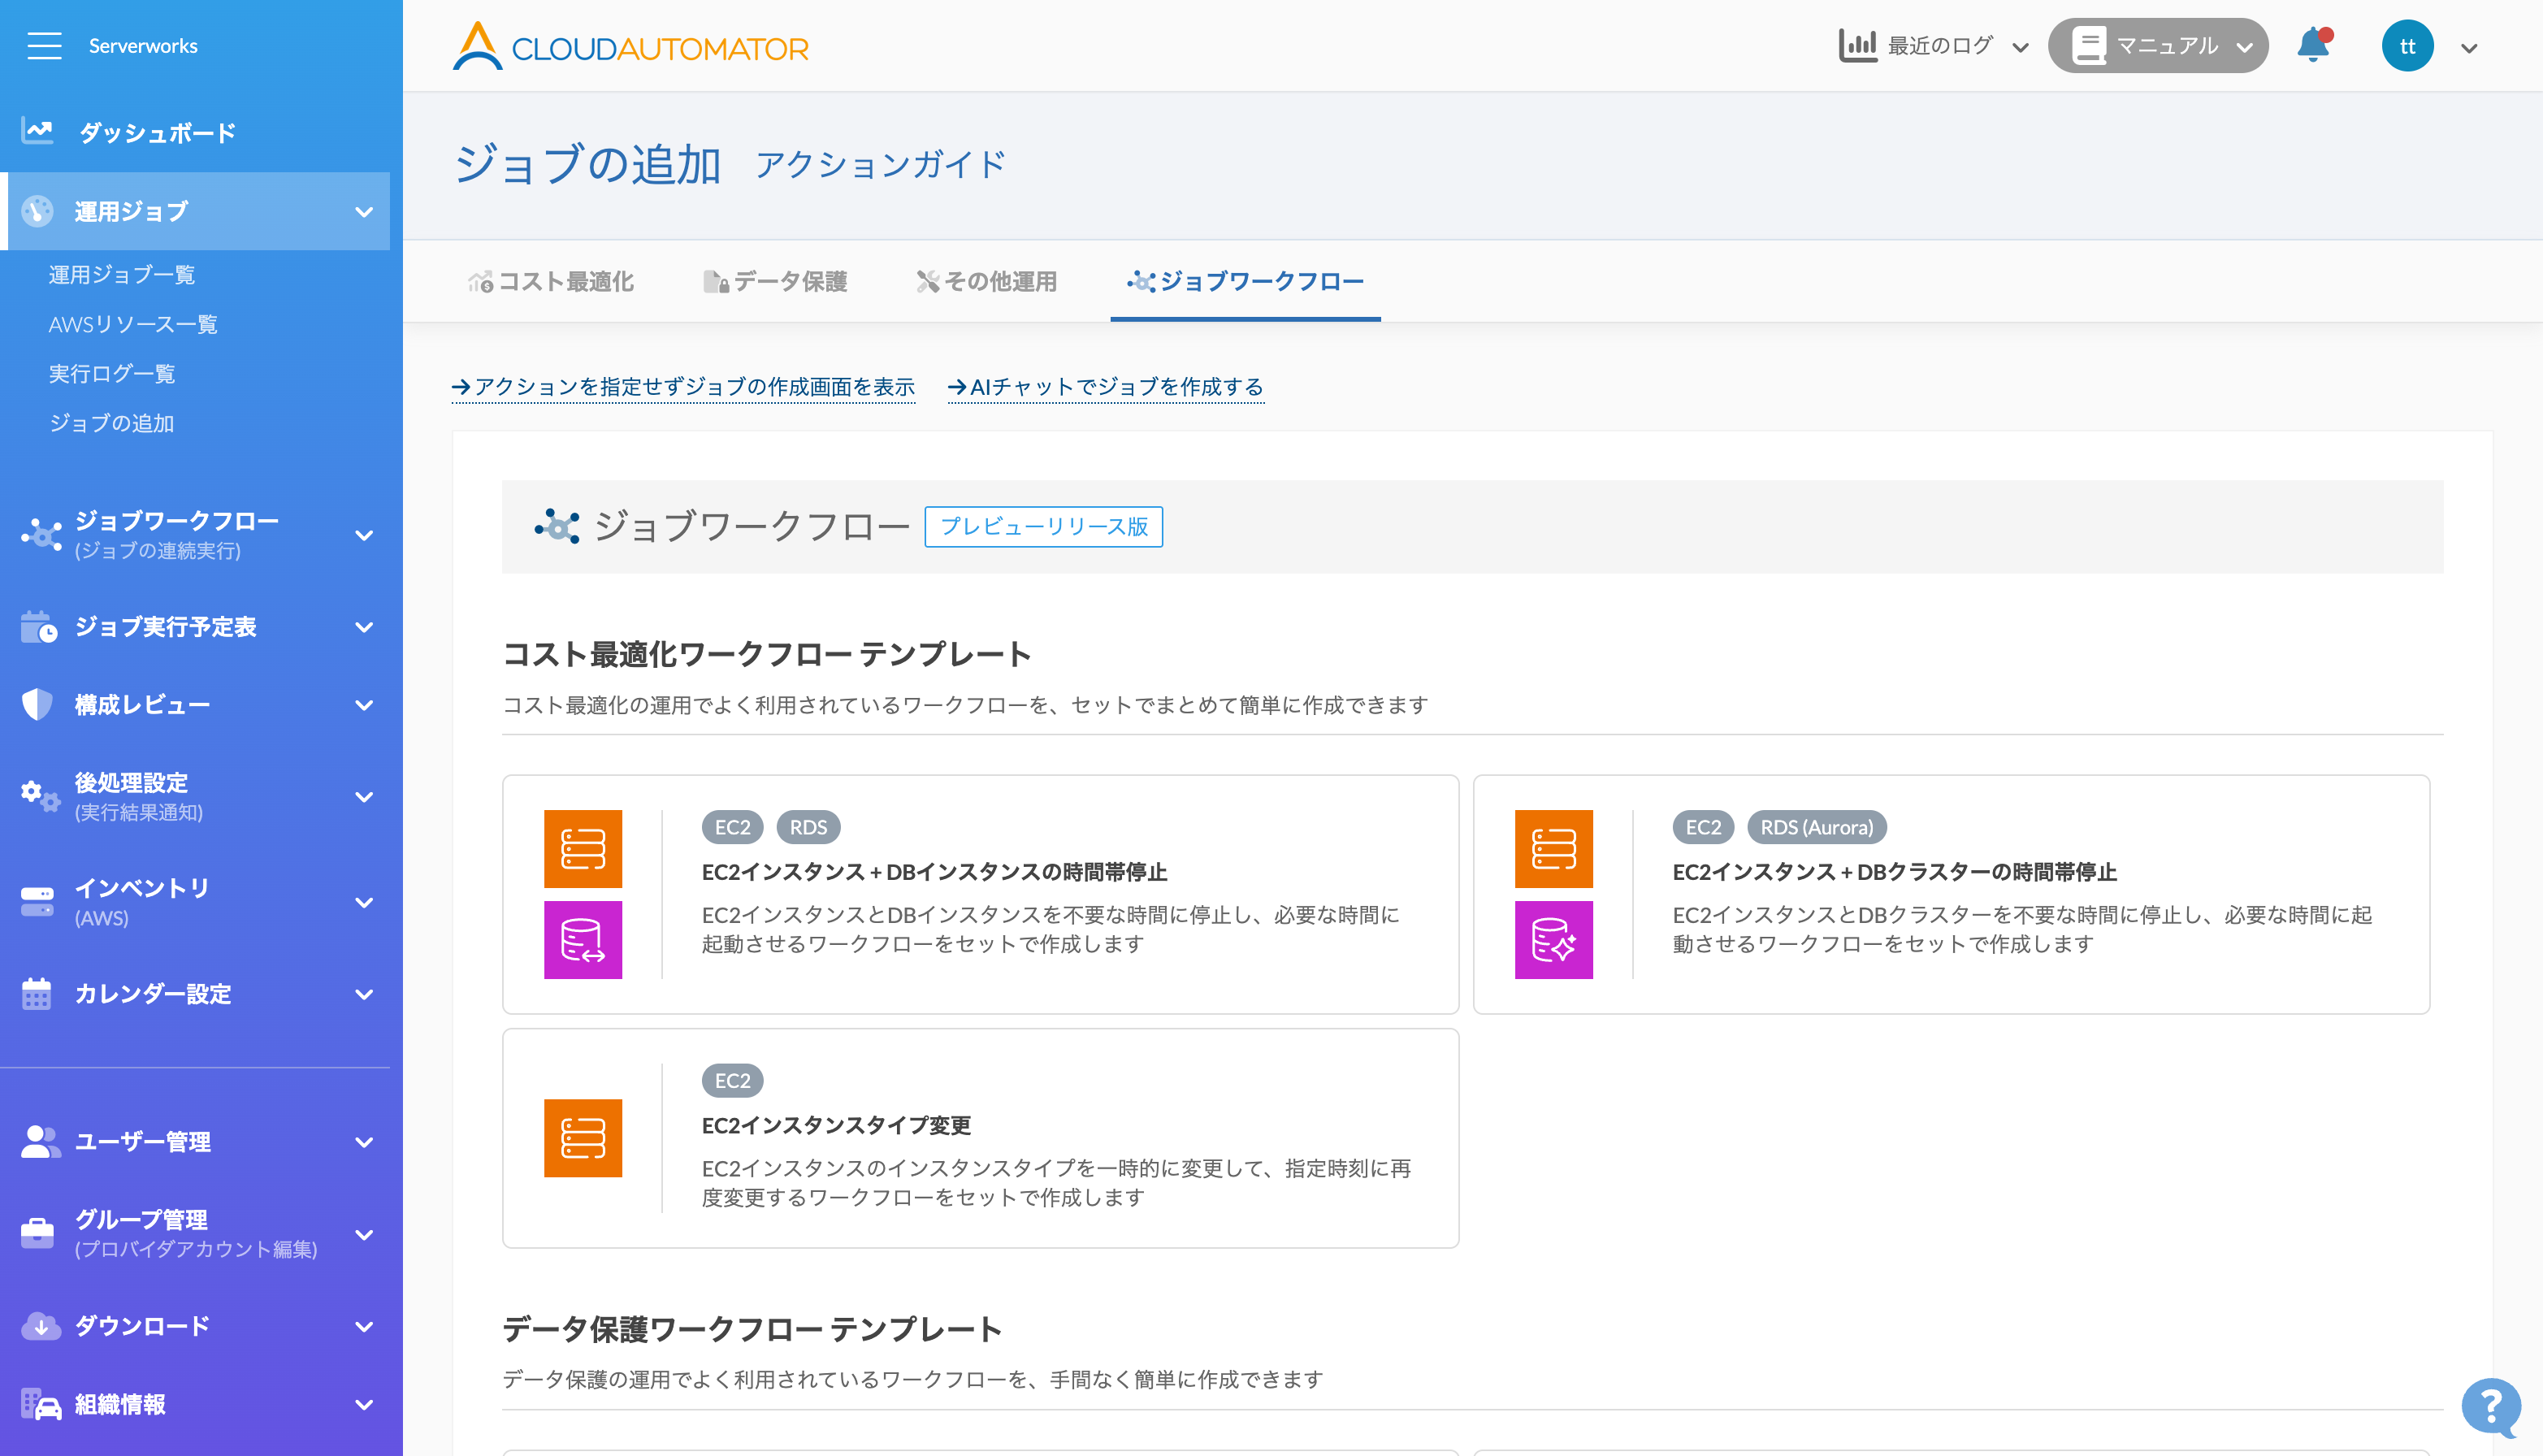Collapse the 運用ジョブ menu chevron
The width and height of the screenshot is (2543, 1456).
(364, 212)
